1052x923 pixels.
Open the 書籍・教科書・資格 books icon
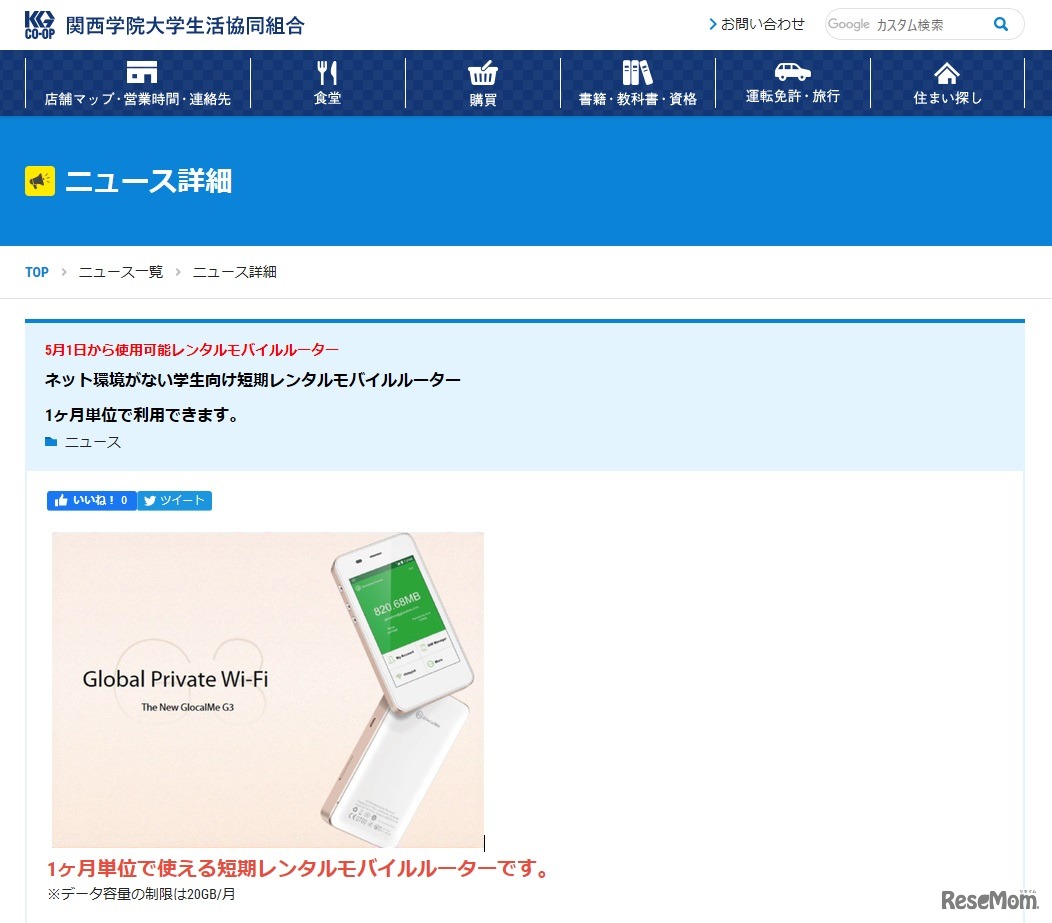click(x=637, y=72)
